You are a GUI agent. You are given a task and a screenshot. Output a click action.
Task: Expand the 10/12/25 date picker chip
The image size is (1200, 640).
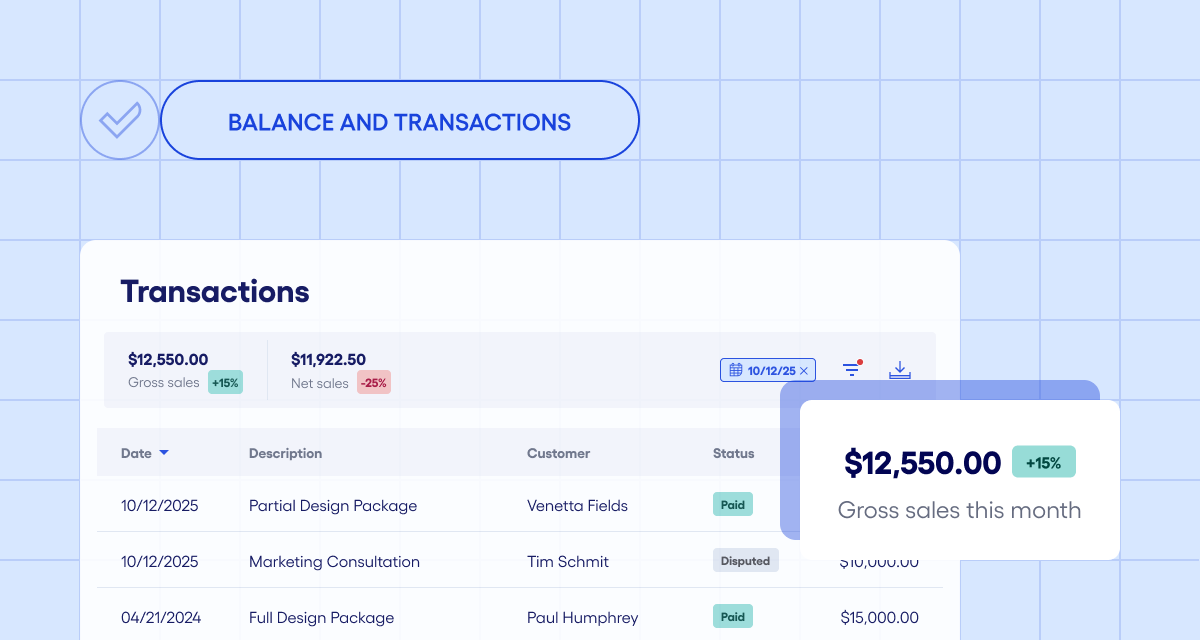click(x=767, y=369)
